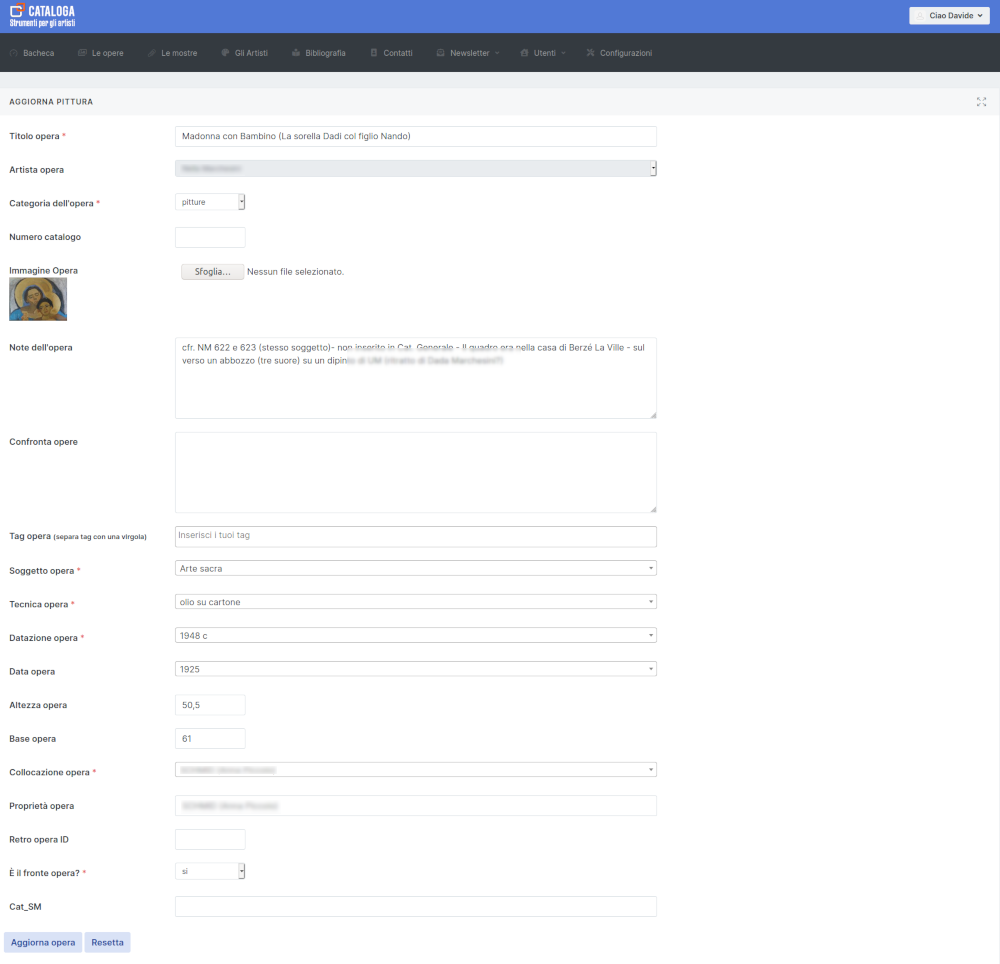
Task: Click the Note dell'opera resize handle
Action: point(653,415)
